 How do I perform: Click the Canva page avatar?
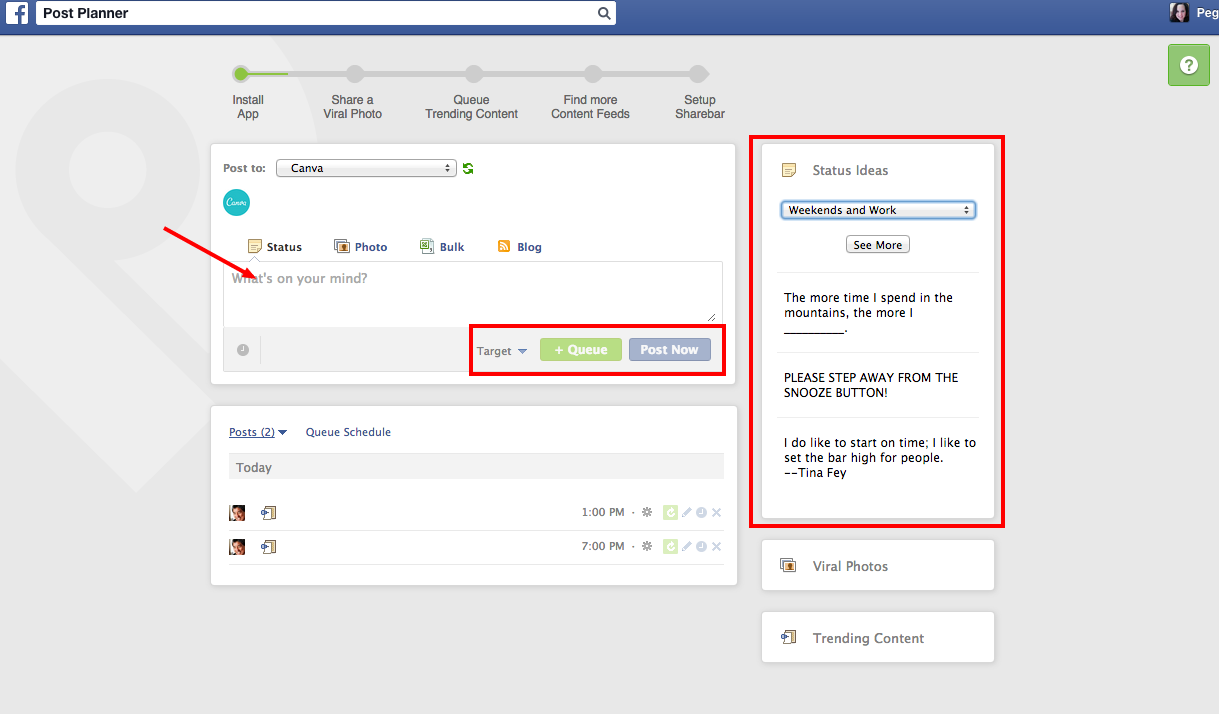(x=236, y=202)
